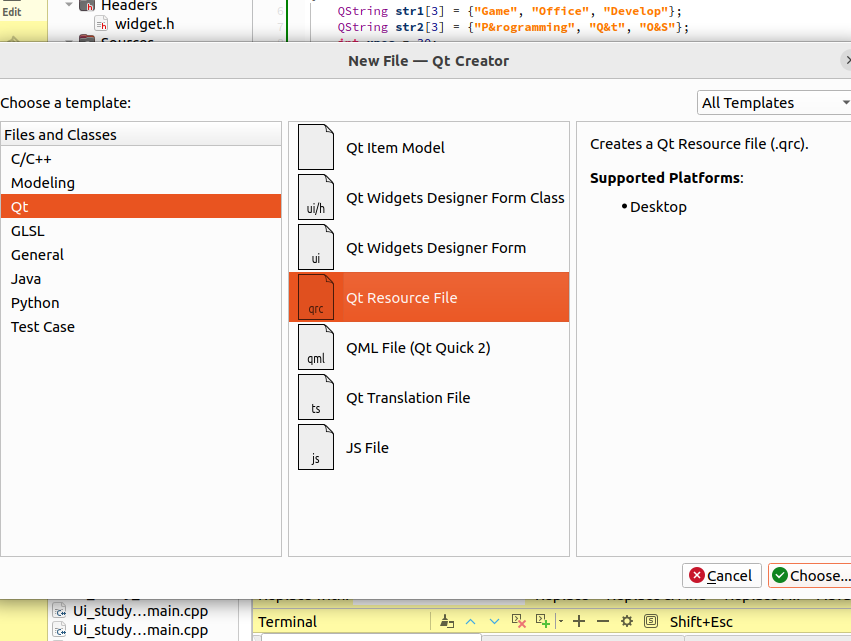Click the Terminal clear broom icon
The width and height of the screenshot is (851, 641).
click(x=447, y=621)
